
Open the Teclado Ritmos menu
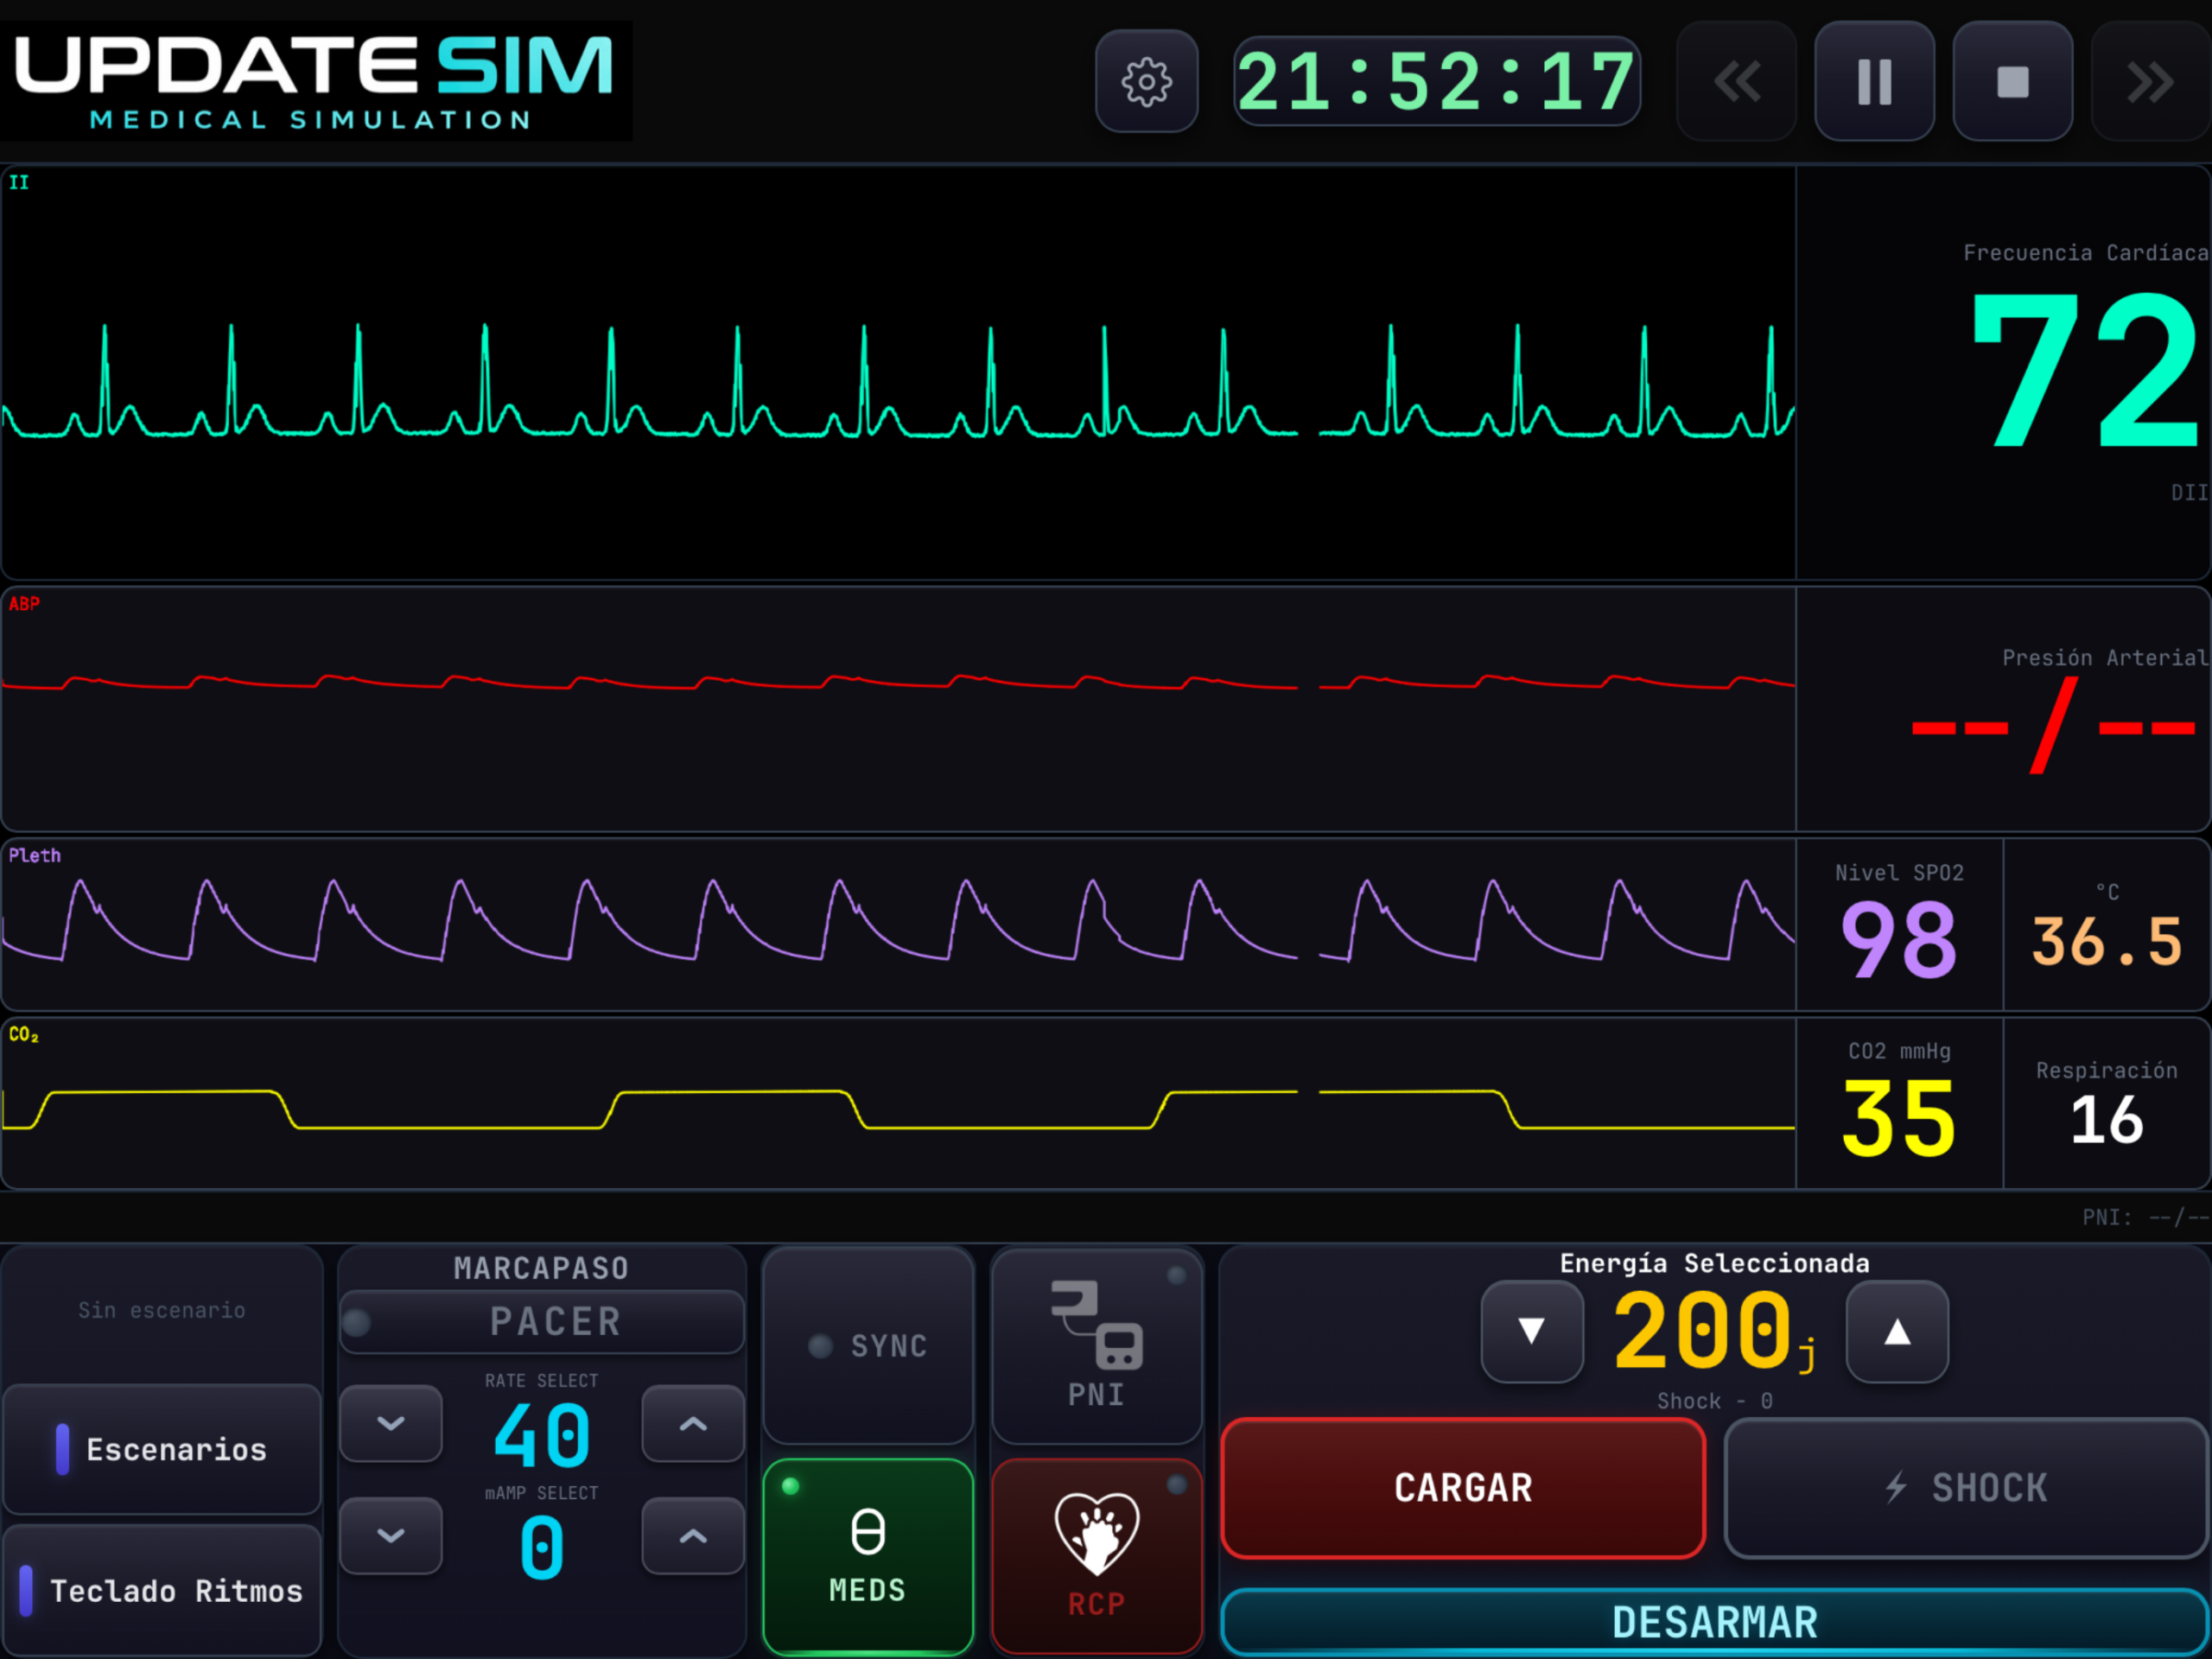tap(162, 1590)
